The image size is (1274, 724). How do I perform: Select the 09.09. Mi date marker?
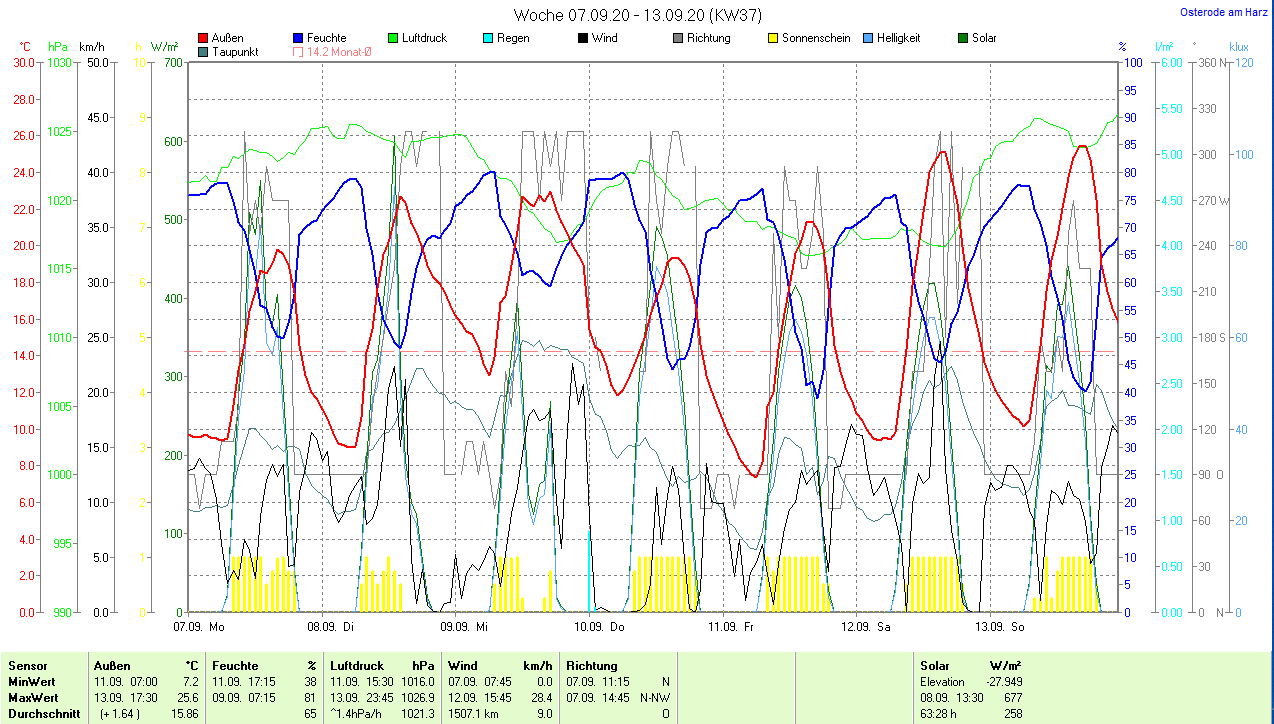[463, 627]
